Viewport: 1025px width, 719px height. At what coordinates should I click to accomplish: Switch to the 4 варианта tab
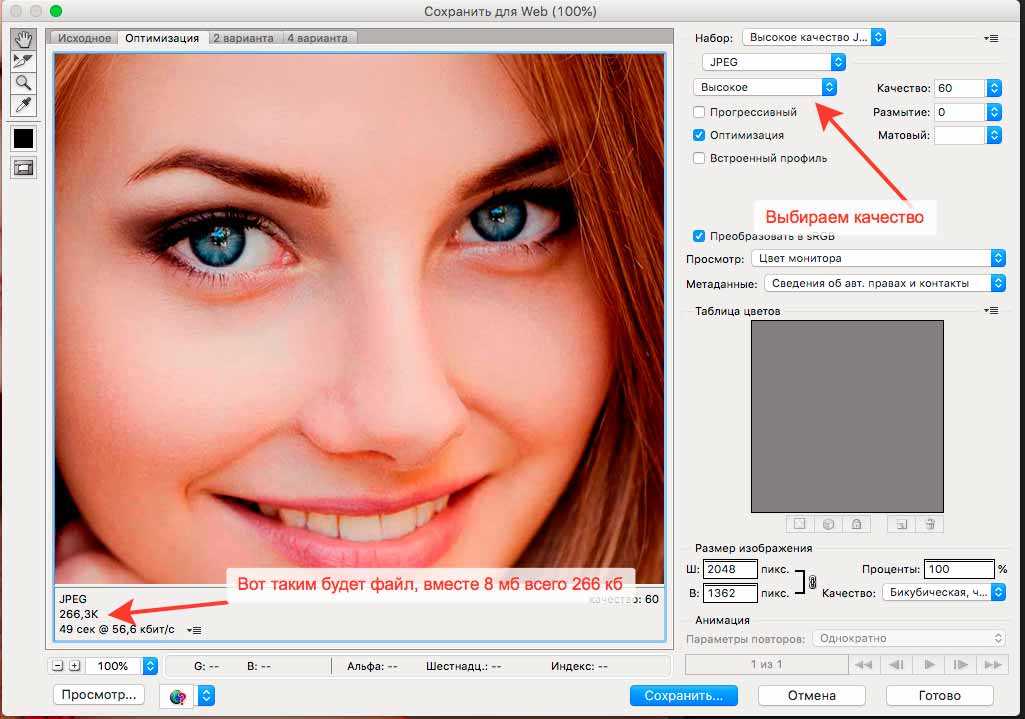point(318,38)
